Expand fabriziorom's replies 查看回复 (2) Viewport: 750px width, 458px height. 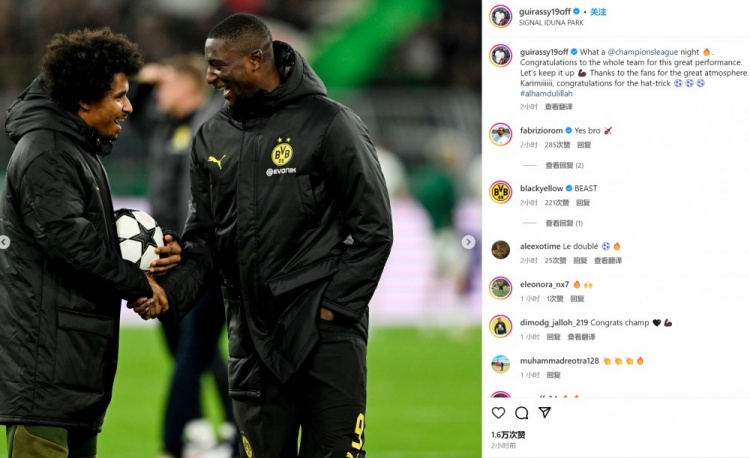click(564, 165)
